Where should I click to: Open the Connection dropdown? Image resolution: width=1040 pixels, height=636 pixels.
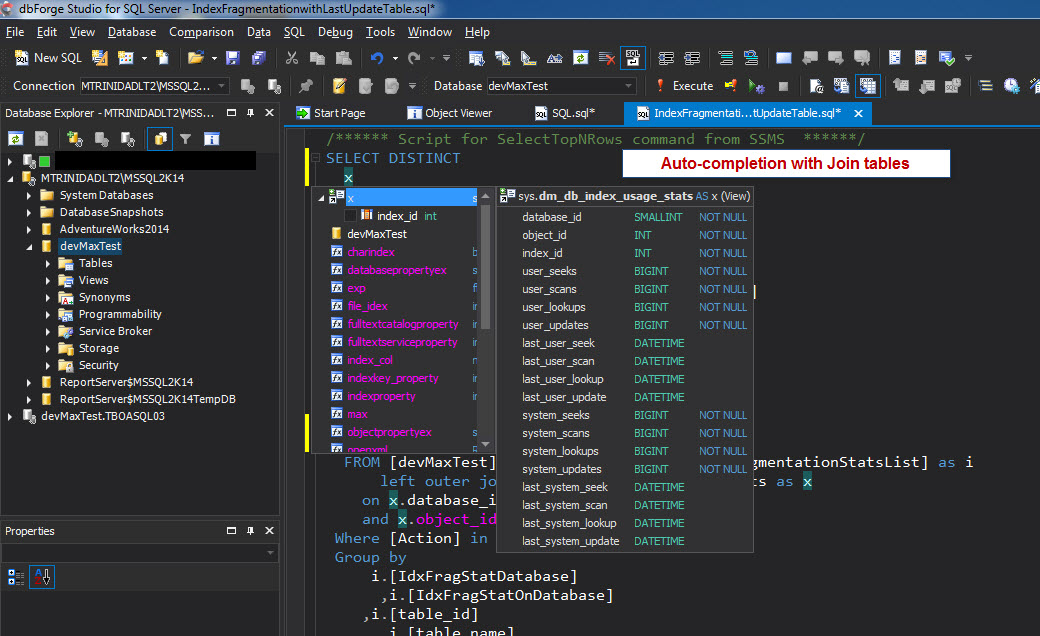click(x=222, y=86)
